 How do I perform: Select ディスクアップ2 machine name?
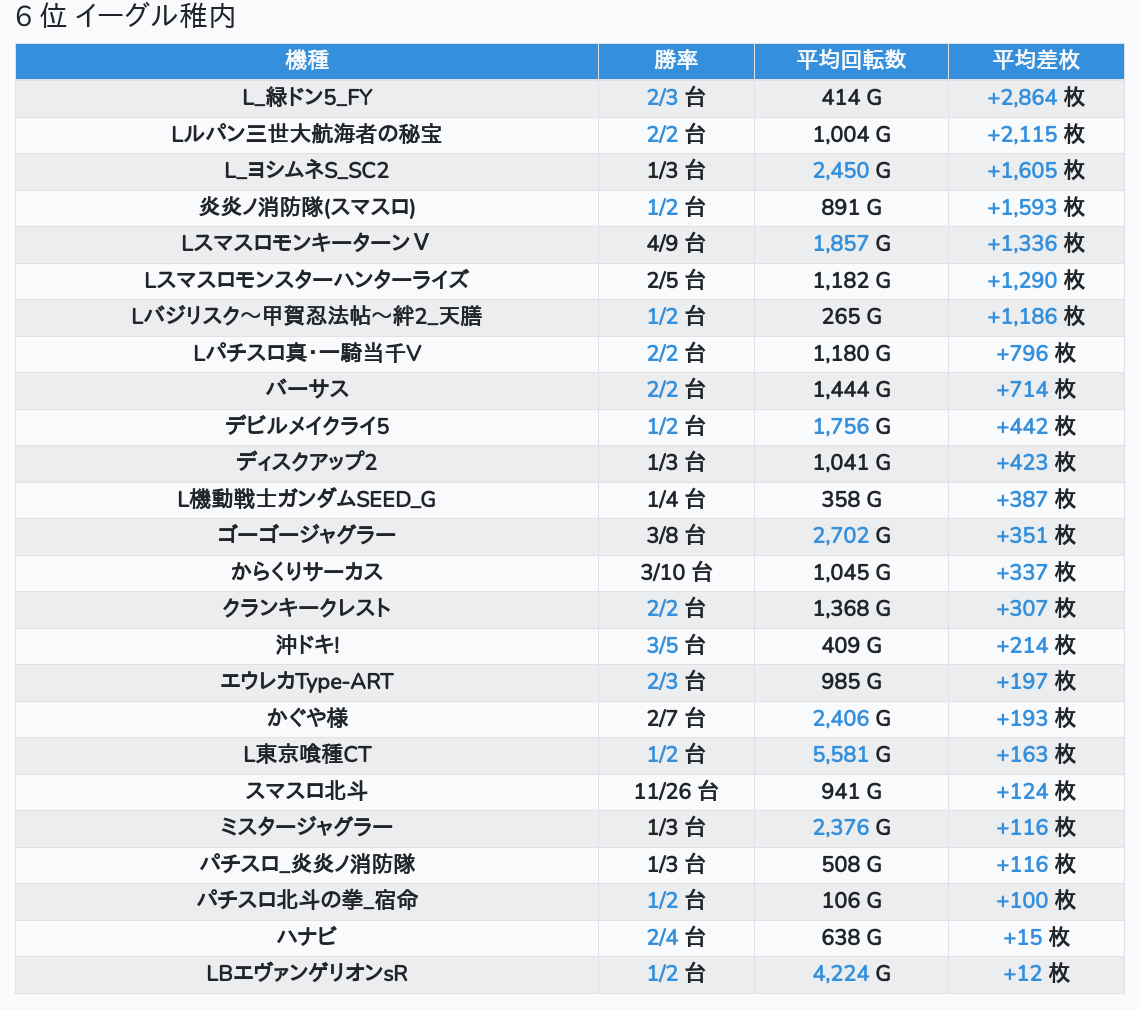[307, 462]
